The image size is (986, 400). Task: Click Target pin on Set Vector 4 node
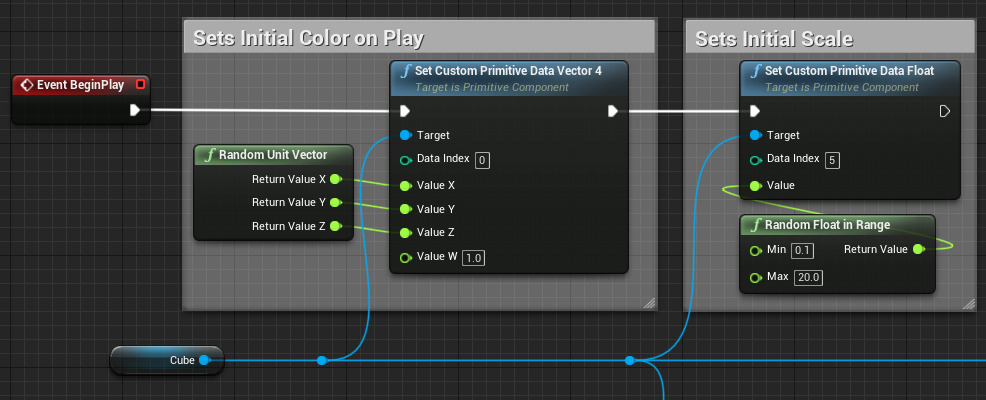pyautogui.click(x=405, y=135)
